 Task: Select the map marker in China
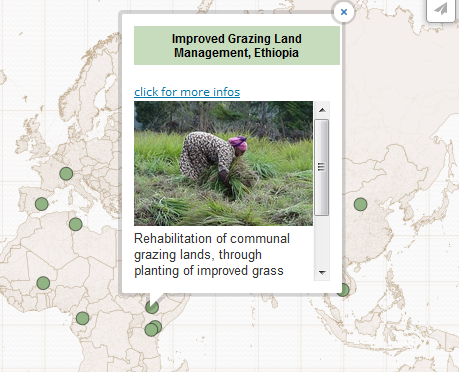pyautogui.click(x=360, y=204)
